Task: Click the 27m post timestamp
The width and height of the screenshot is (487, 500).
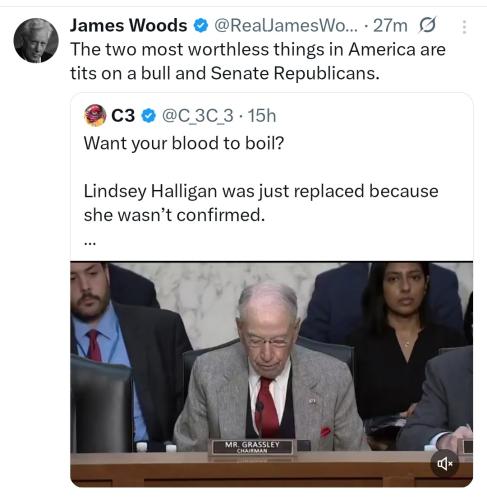Action: 390,26
